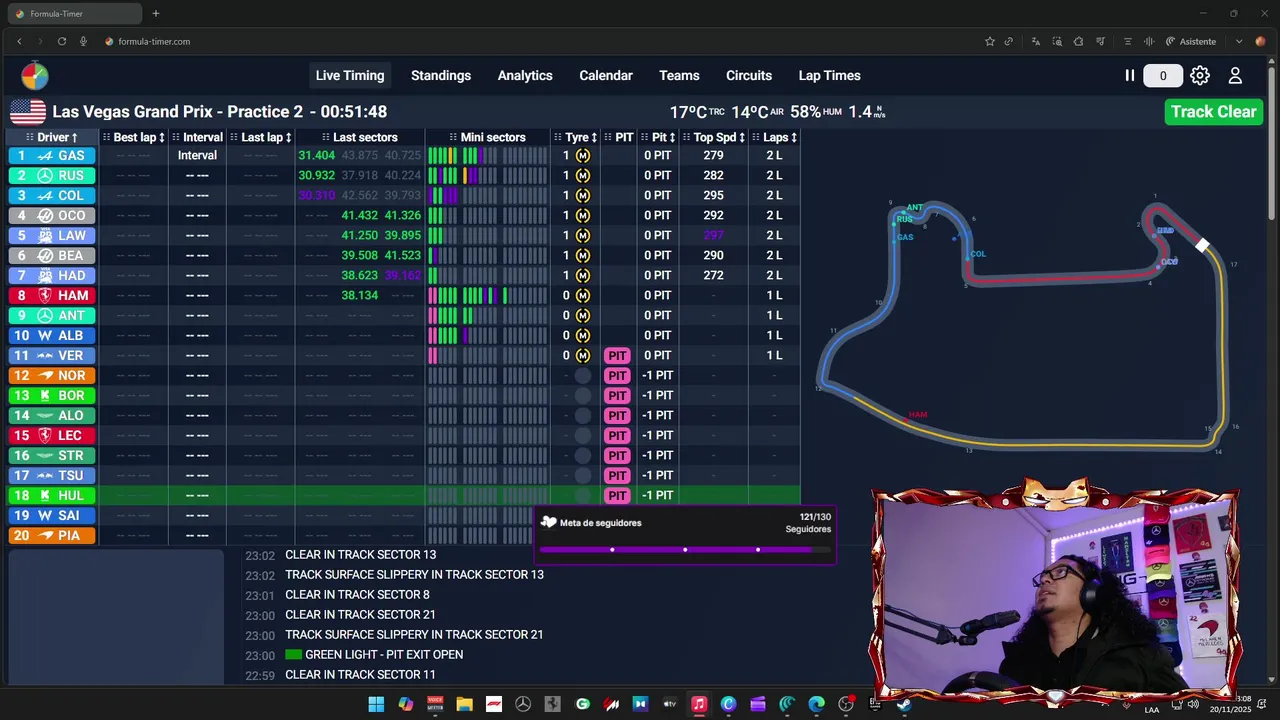Click top speed 295 for COL
The image size is (1280, 720).
(x=713, y=195)
